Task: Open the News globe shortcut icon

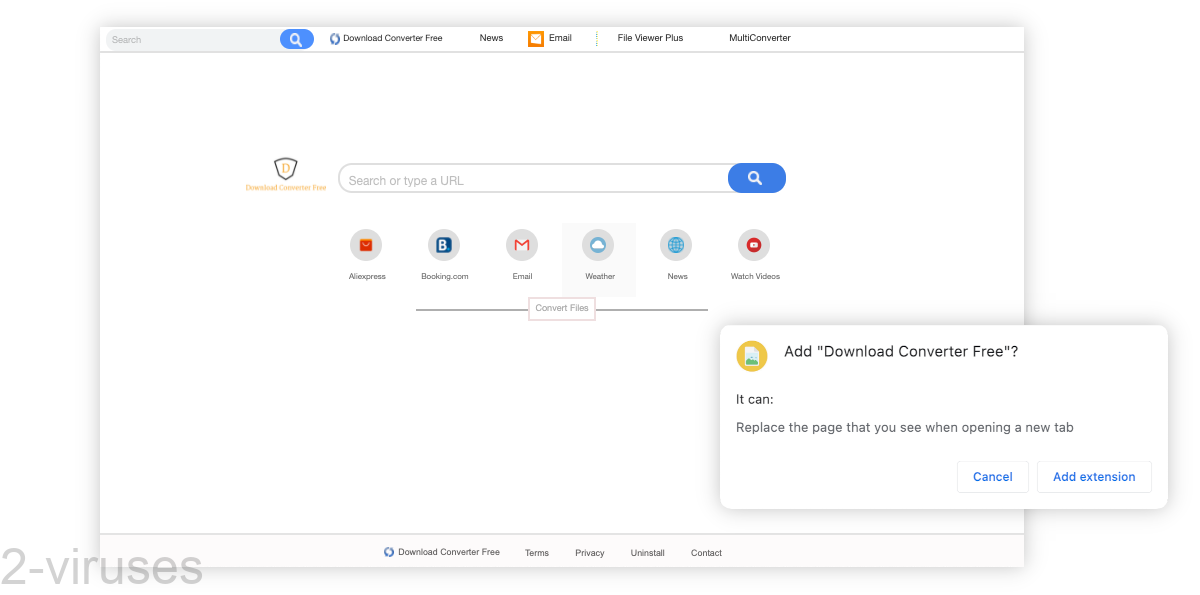Action: (676, 245)
